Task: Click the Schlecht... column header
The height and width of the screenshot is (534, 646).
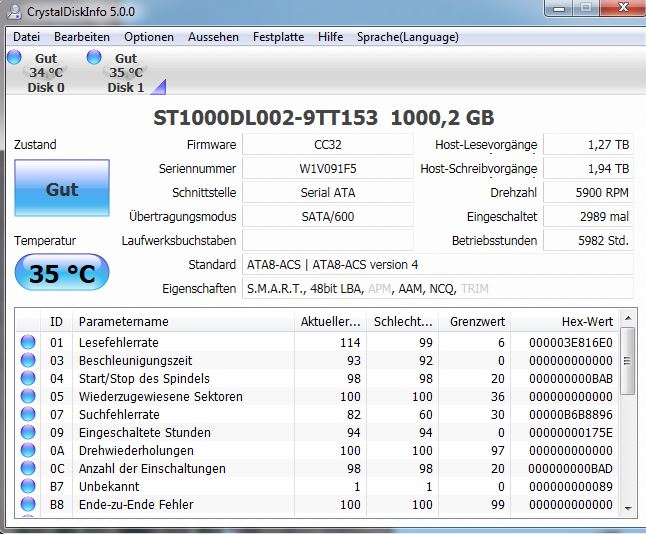Action: [403, 321]
